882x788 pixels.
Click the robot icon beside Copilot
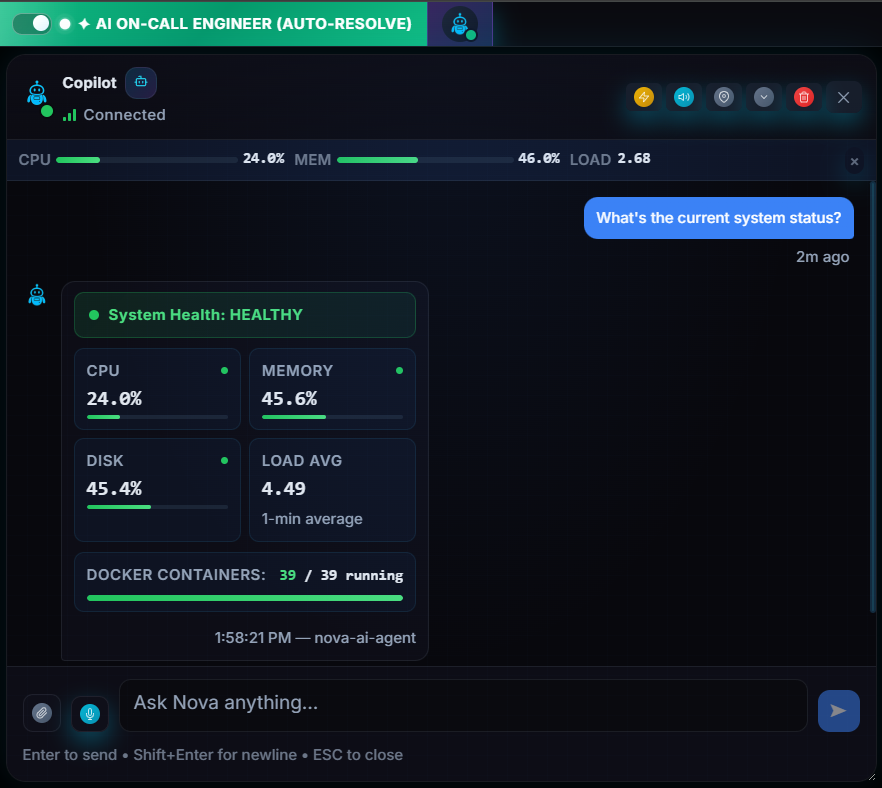pos(141,83)
